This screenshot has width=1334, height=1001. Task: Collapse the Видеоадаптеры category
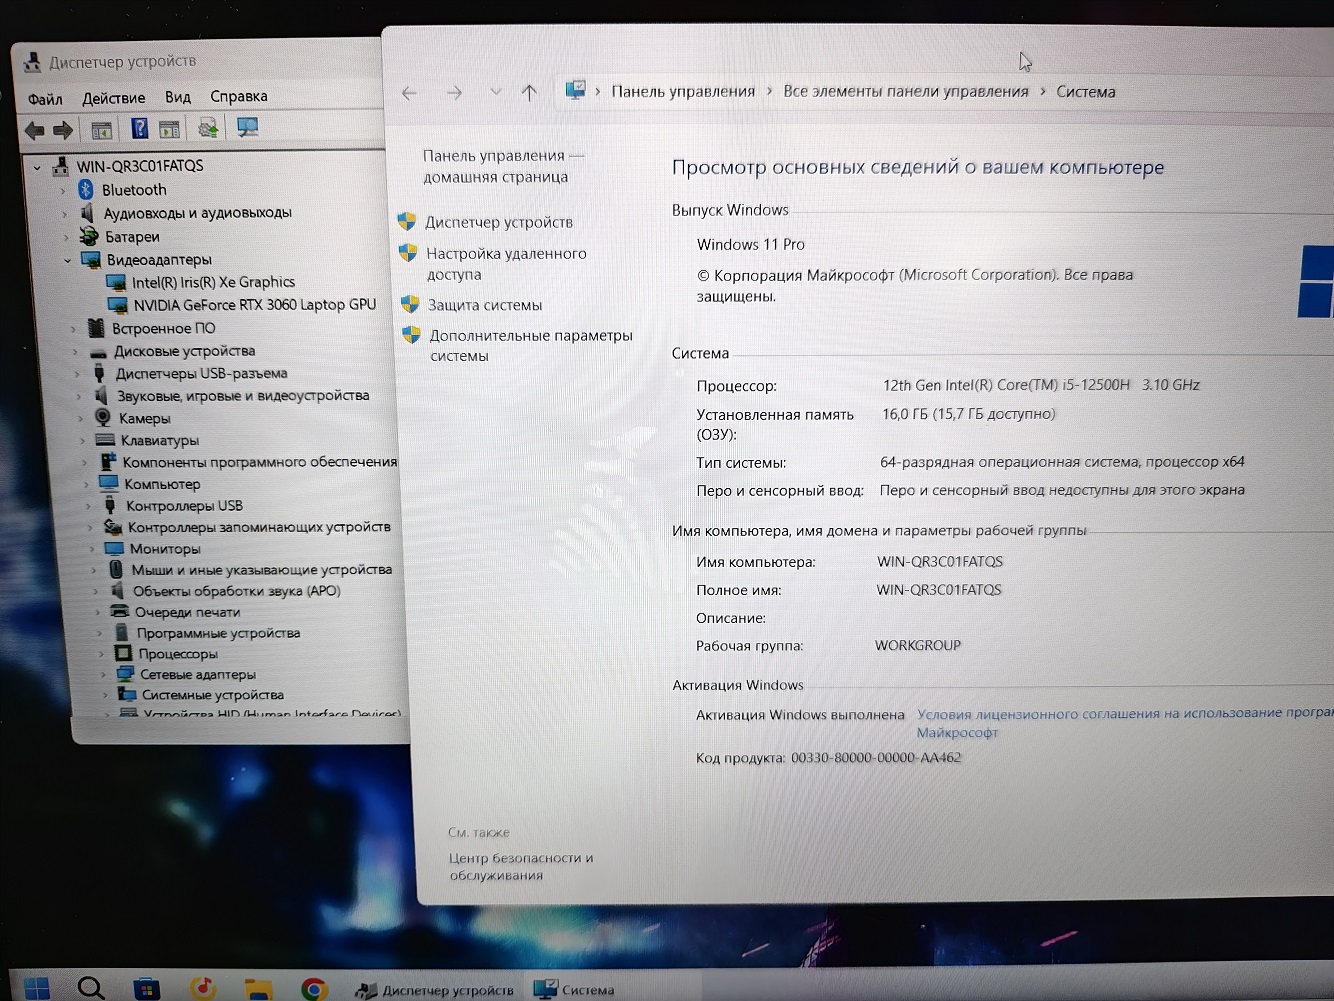[x=68, y=260]
